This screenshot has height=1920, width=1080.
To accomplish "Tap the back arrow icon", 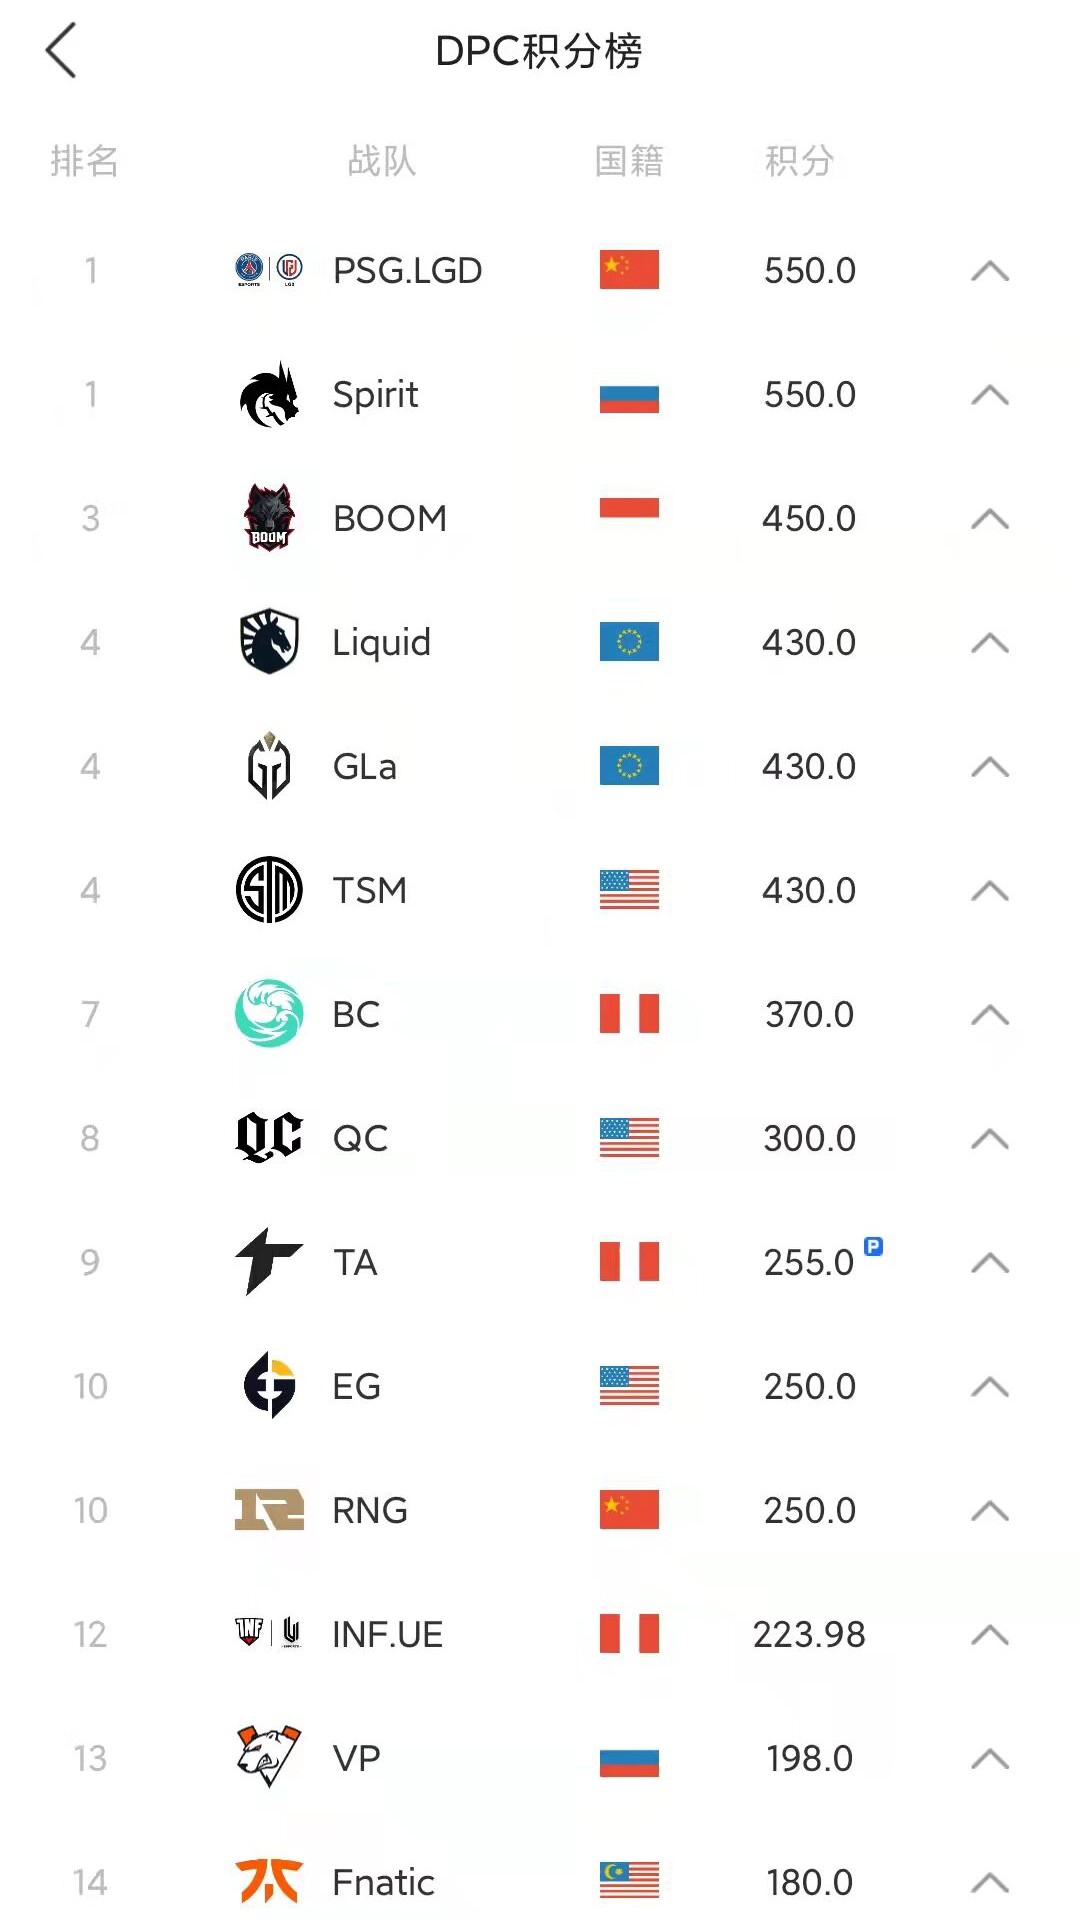I will pos(61,51).
